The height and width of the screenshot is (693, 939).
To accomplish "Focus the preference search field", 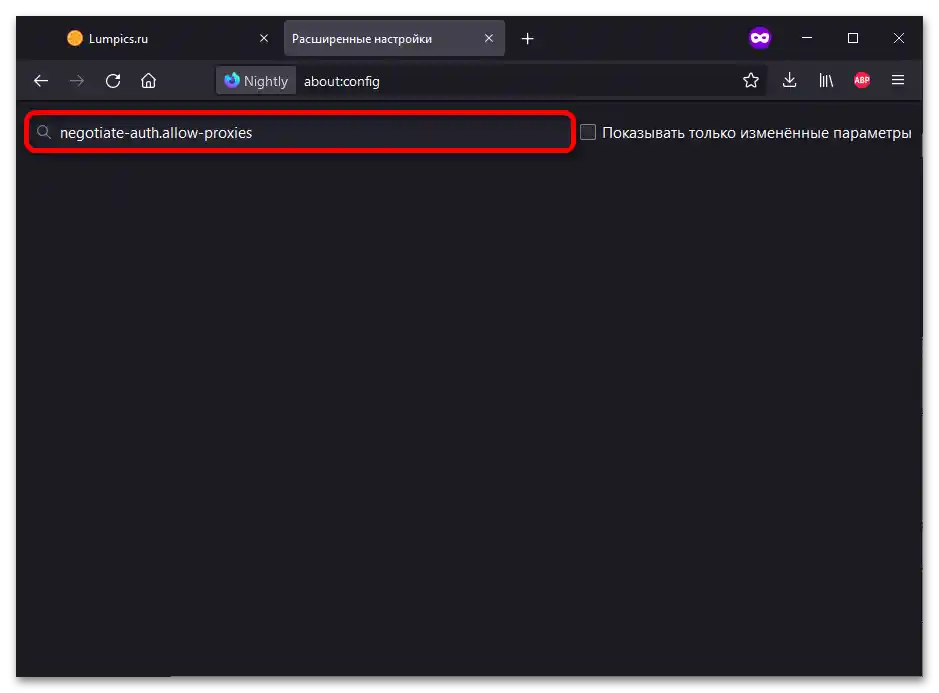I will pos(300,132).
